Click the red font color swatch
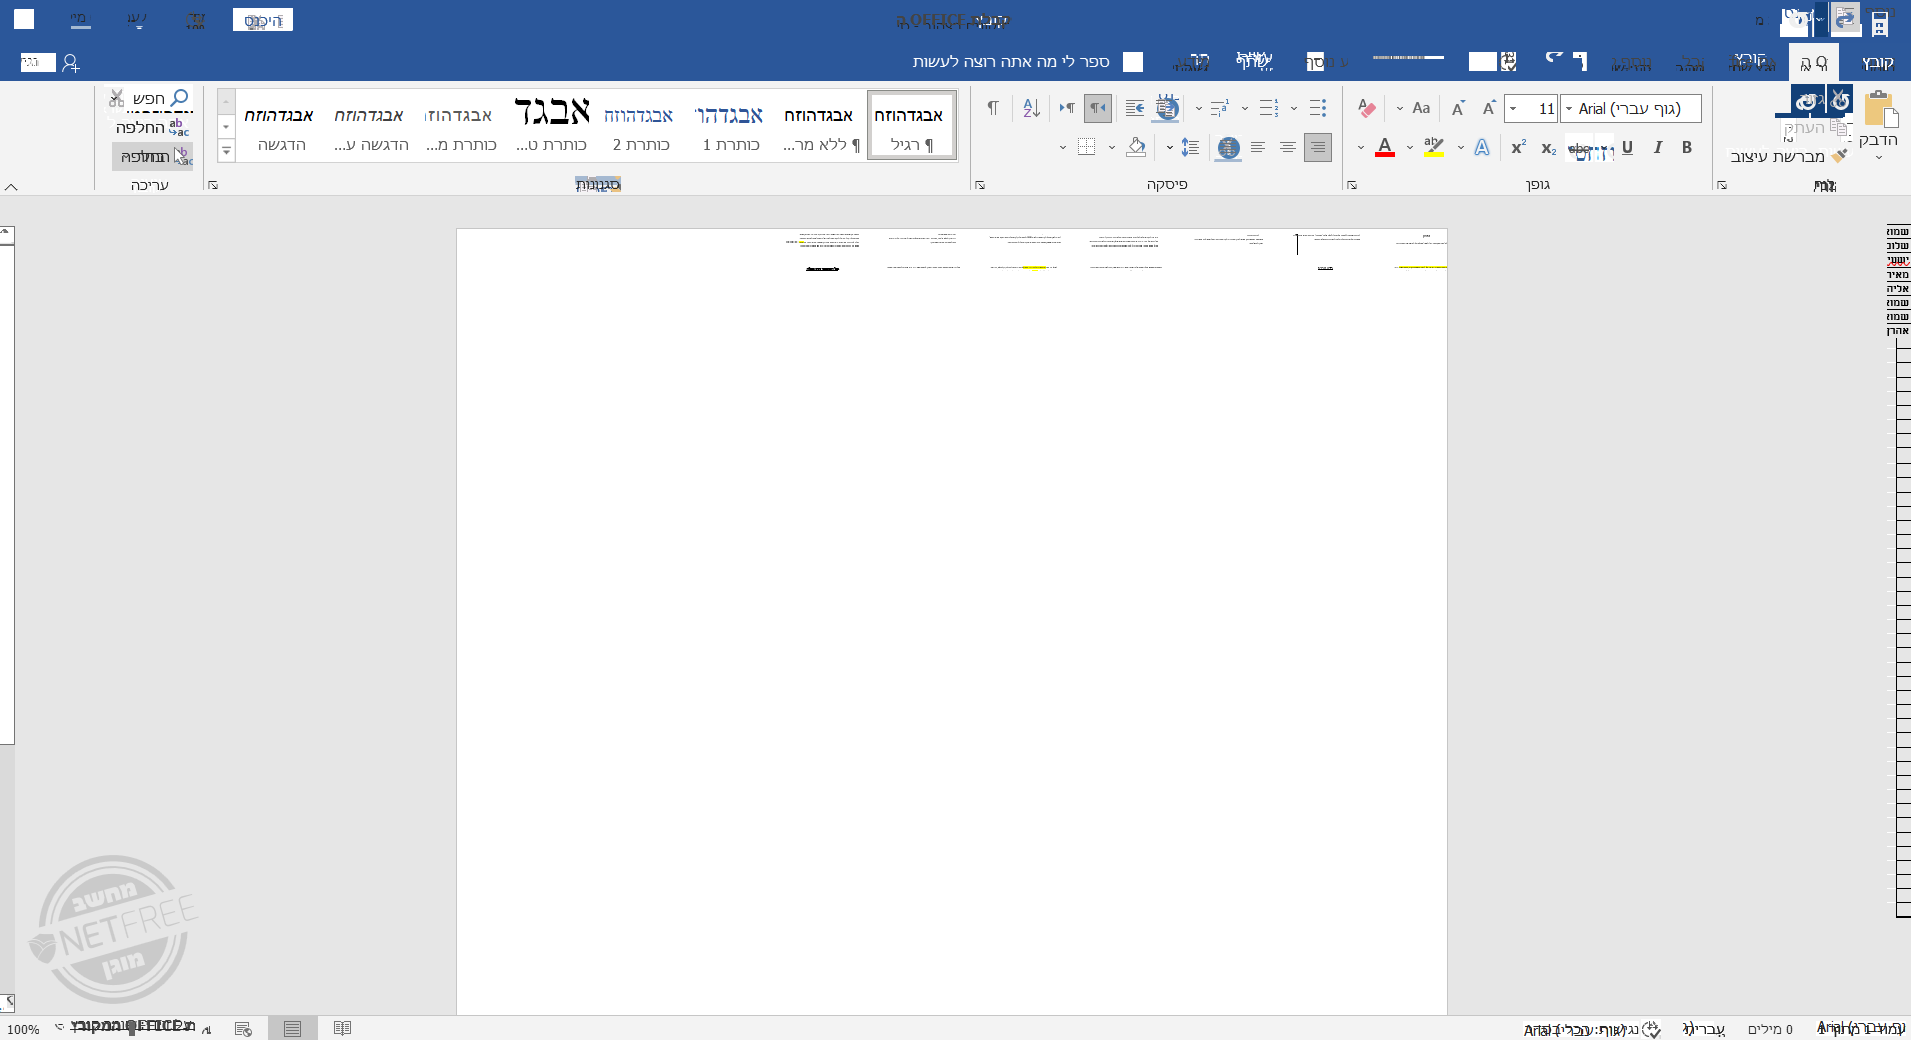This screenshot has width=1911, height=1040. 1385,148
